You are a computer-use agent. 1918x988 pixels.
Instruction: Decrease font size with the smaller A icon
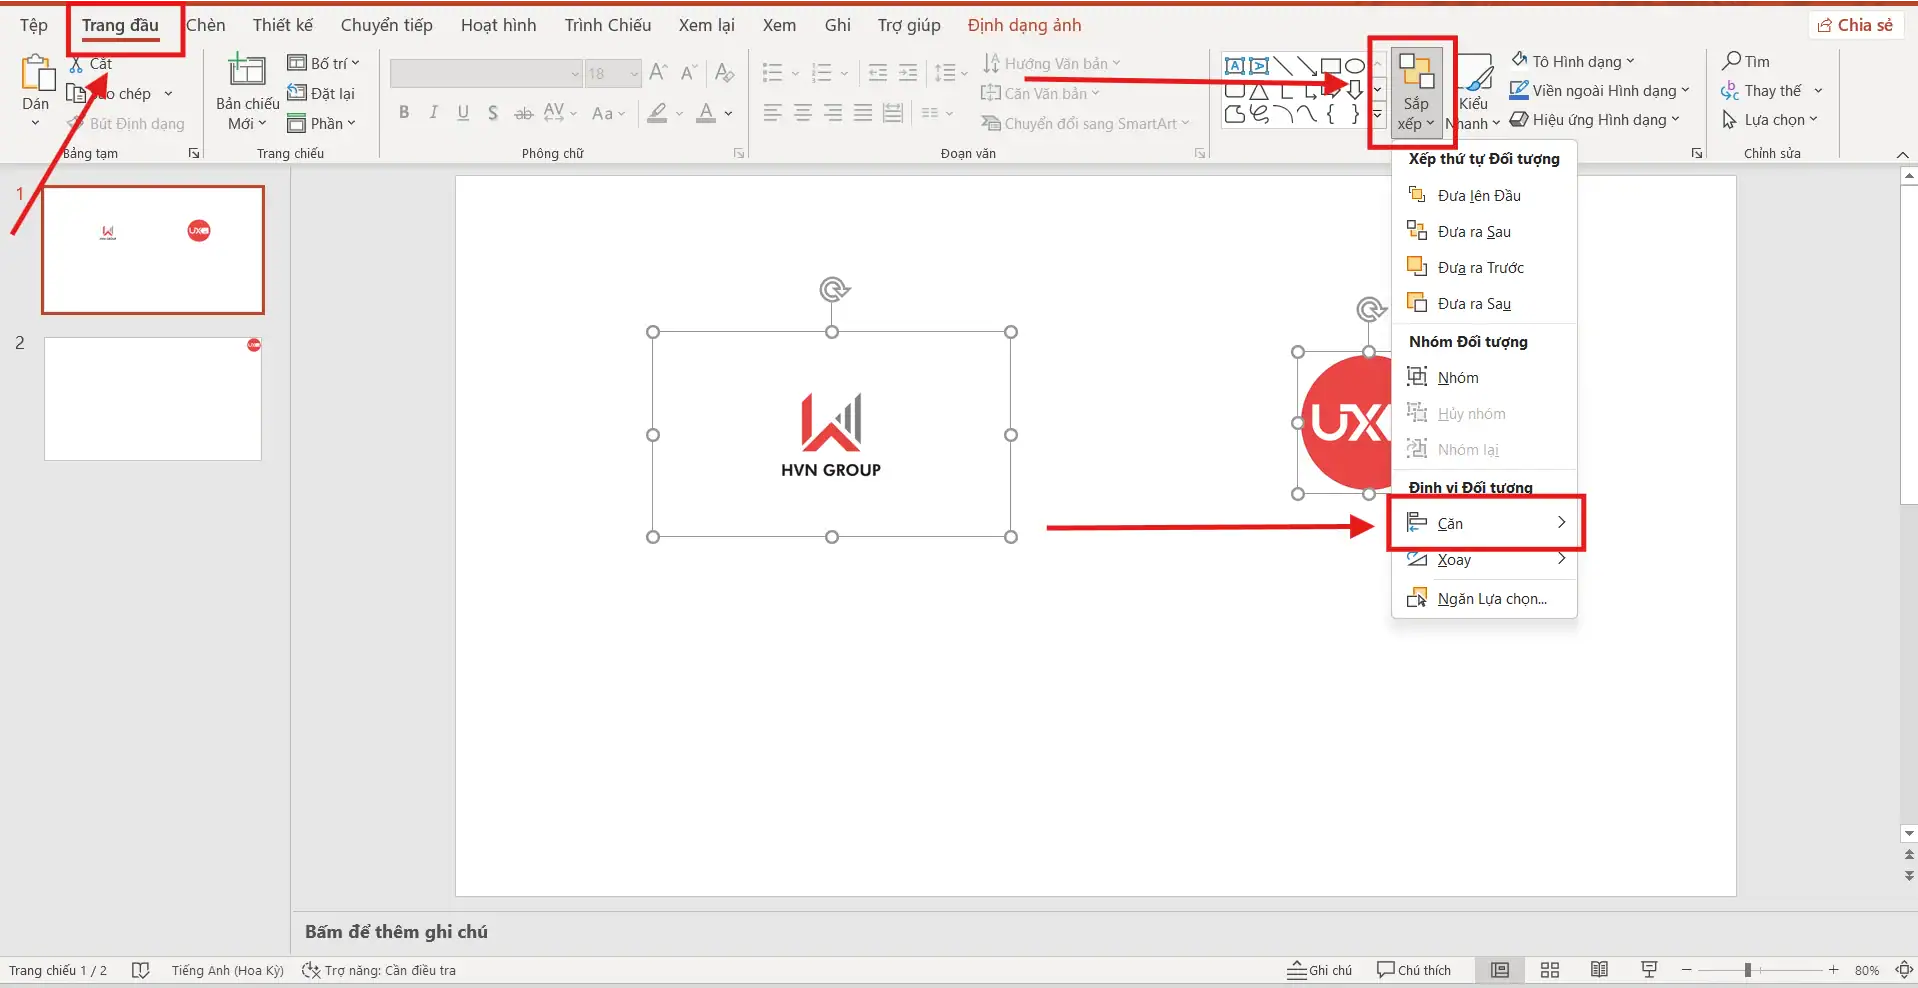click(x=688, y=72)
